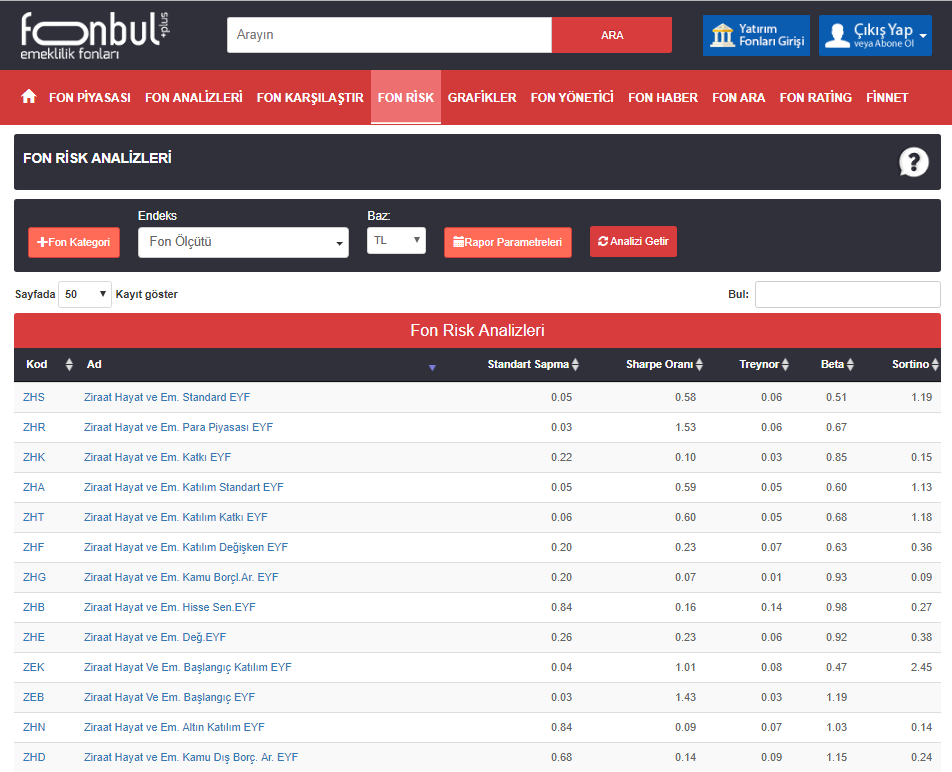Open fund code ZHT link
The height and width of the screenshot is (772, 952).
coord(33,517)
